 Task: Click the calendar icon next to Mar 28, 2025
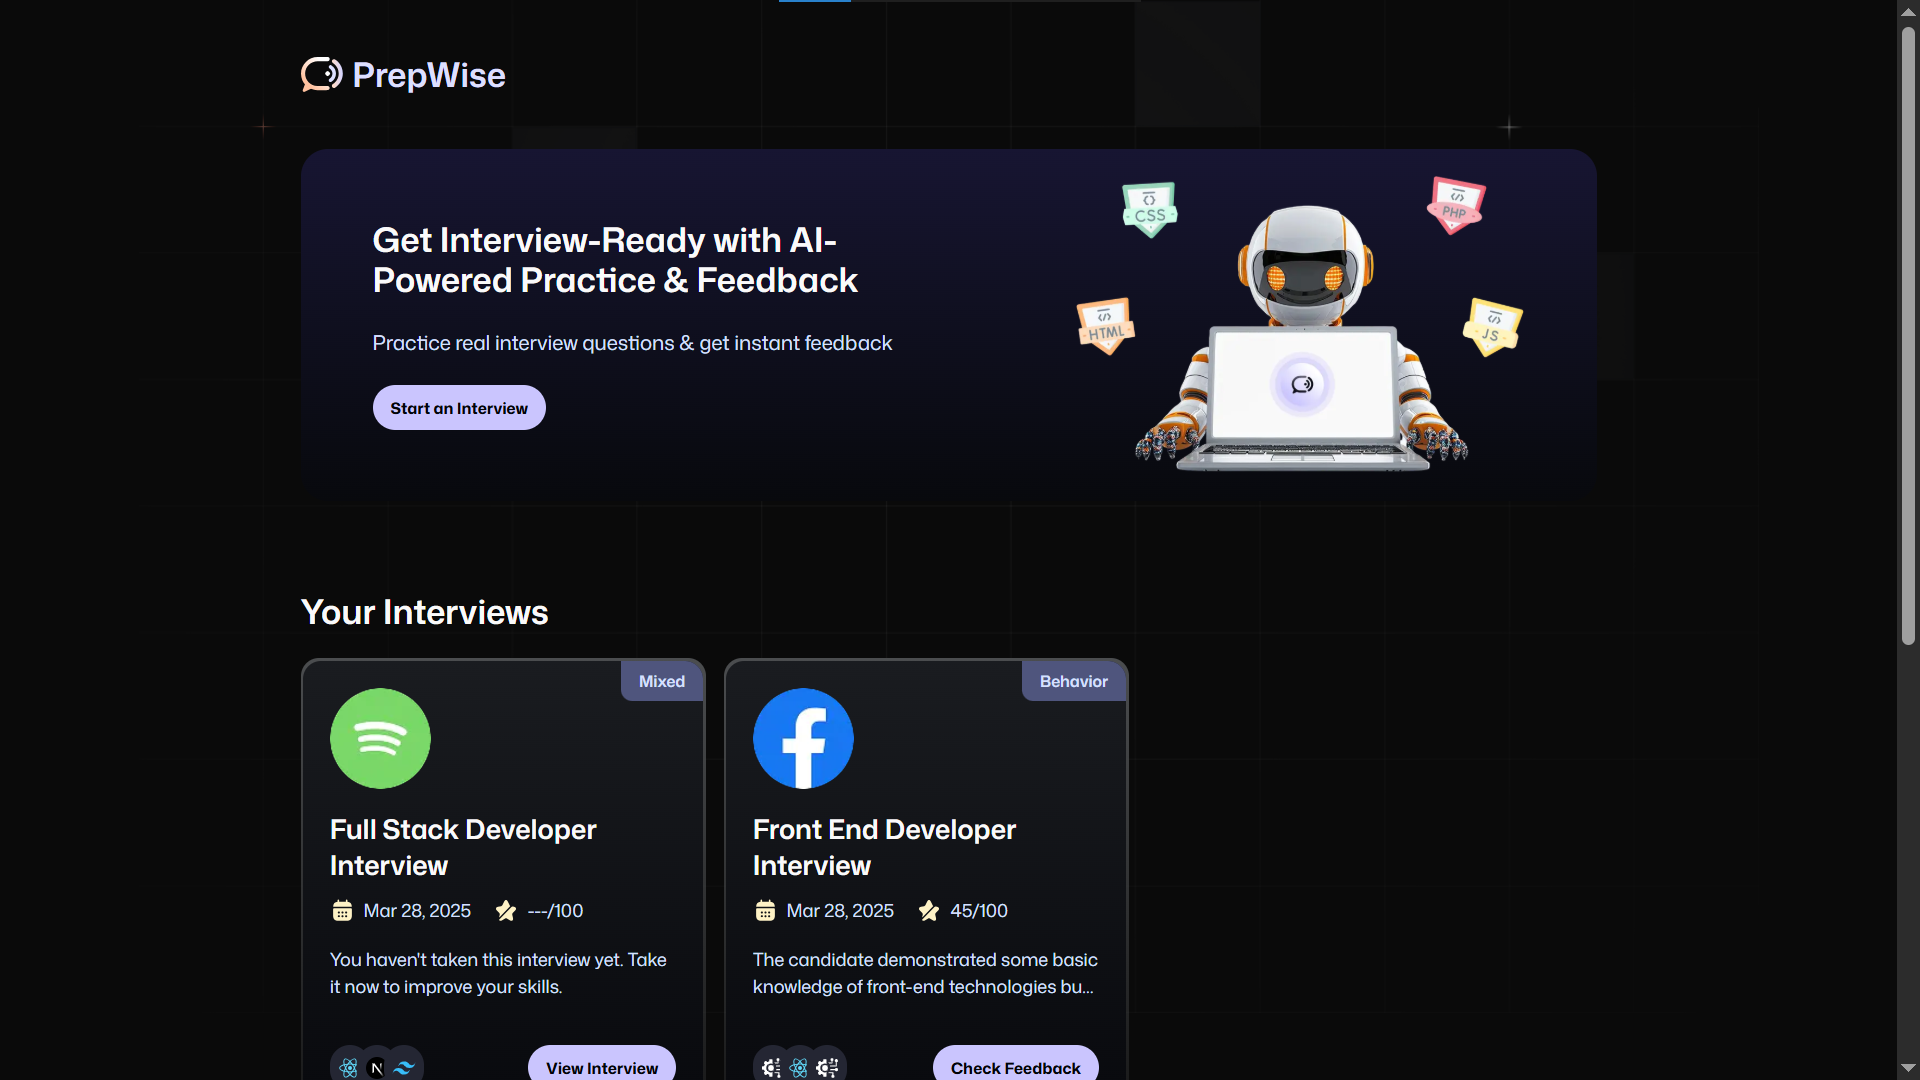(x=343, y=910)
